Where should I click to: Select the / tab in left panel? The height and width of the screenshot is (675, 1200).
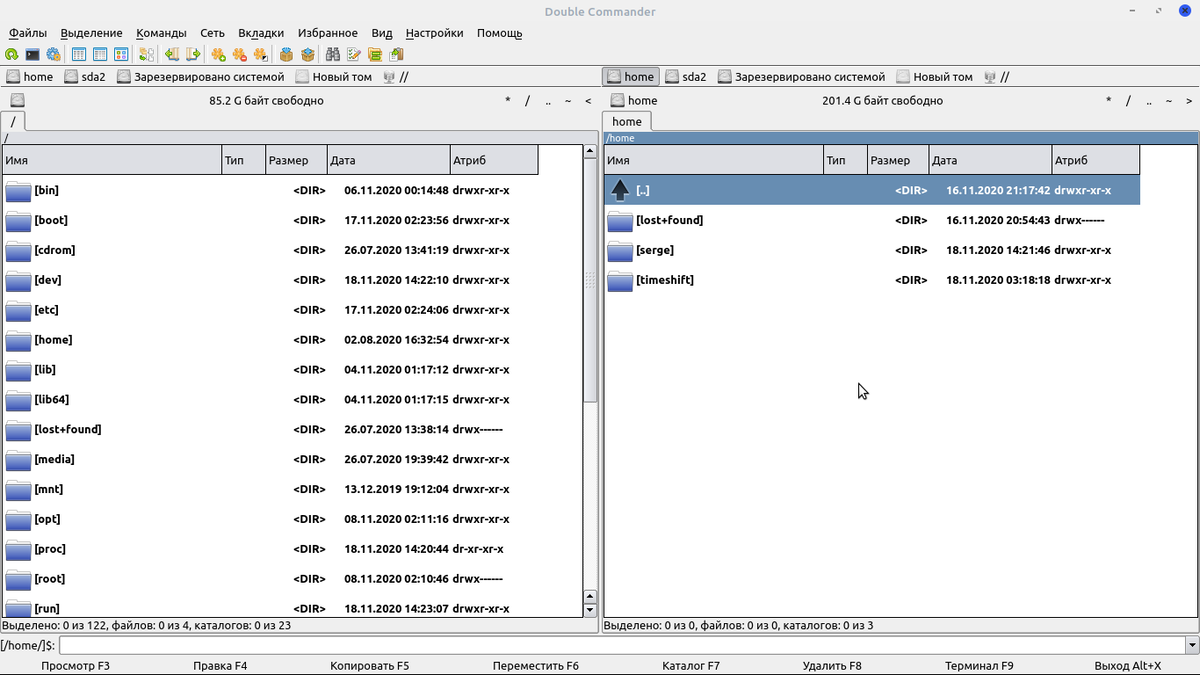click(13, 122)
